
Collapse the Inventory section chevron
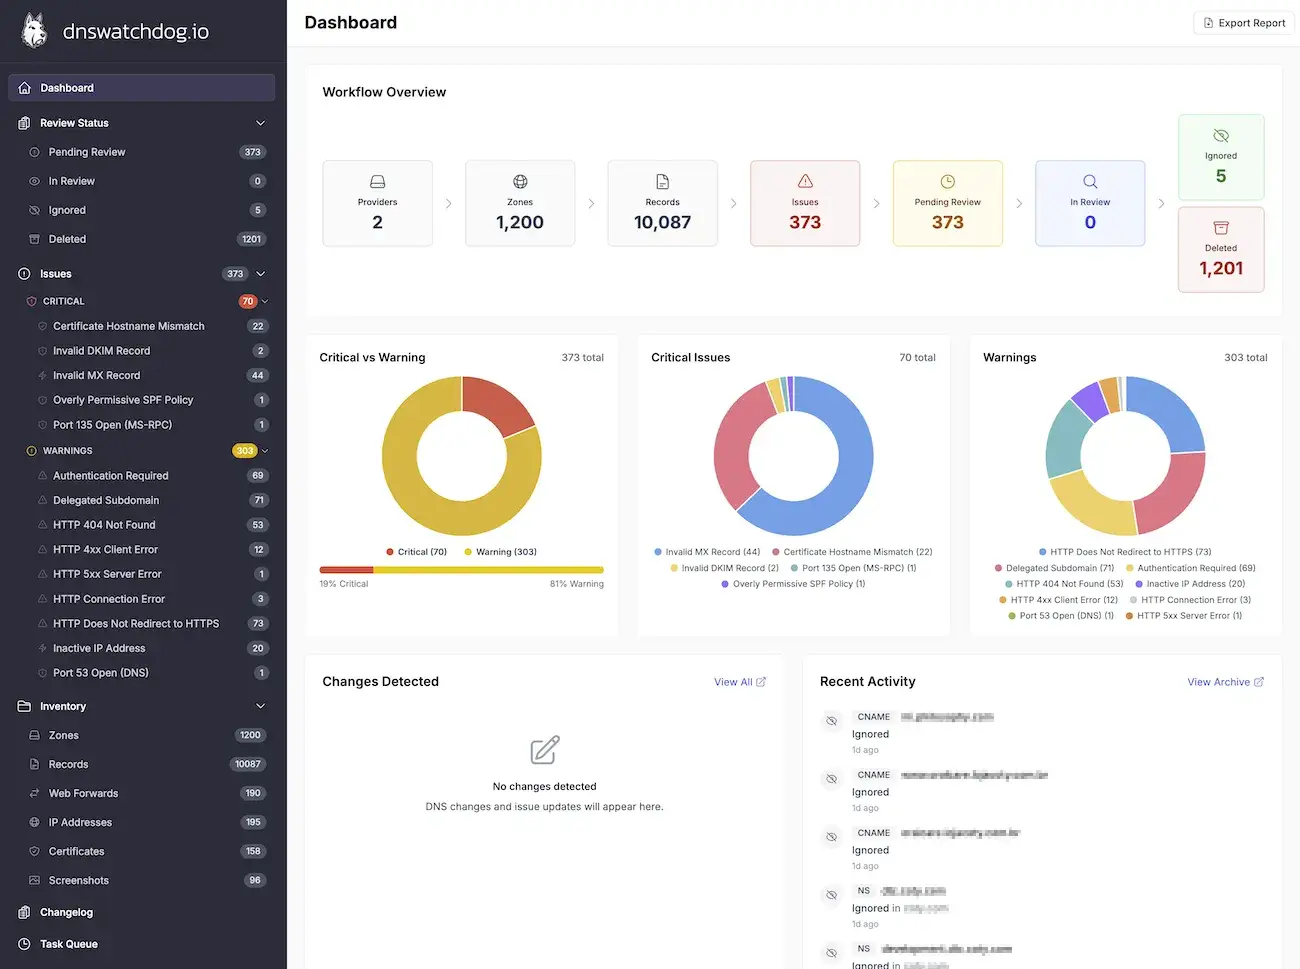[x=261, y=706]
